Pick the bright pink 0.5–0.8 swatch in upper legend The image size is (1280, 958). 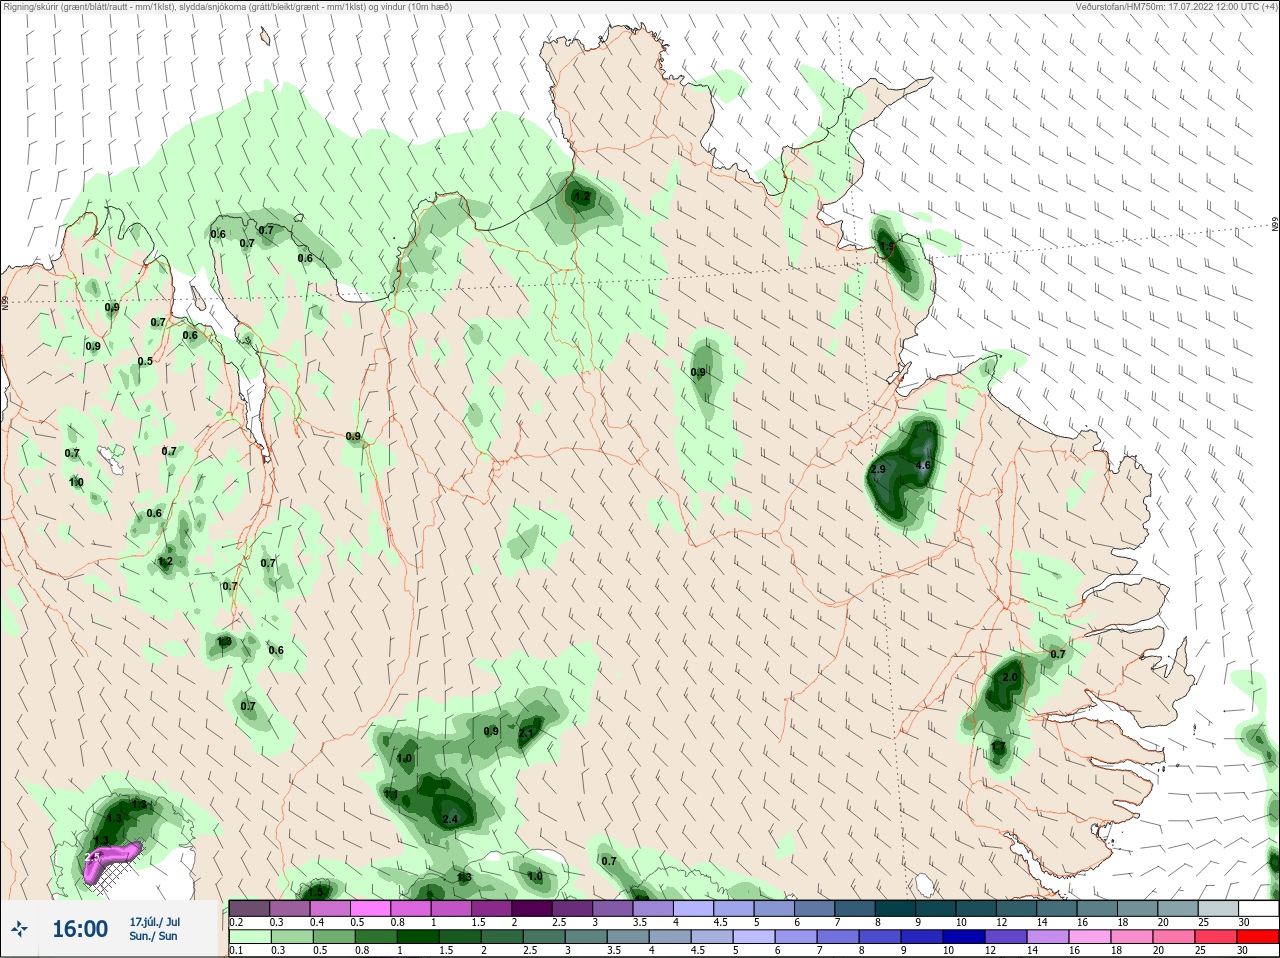pos(370,908)
